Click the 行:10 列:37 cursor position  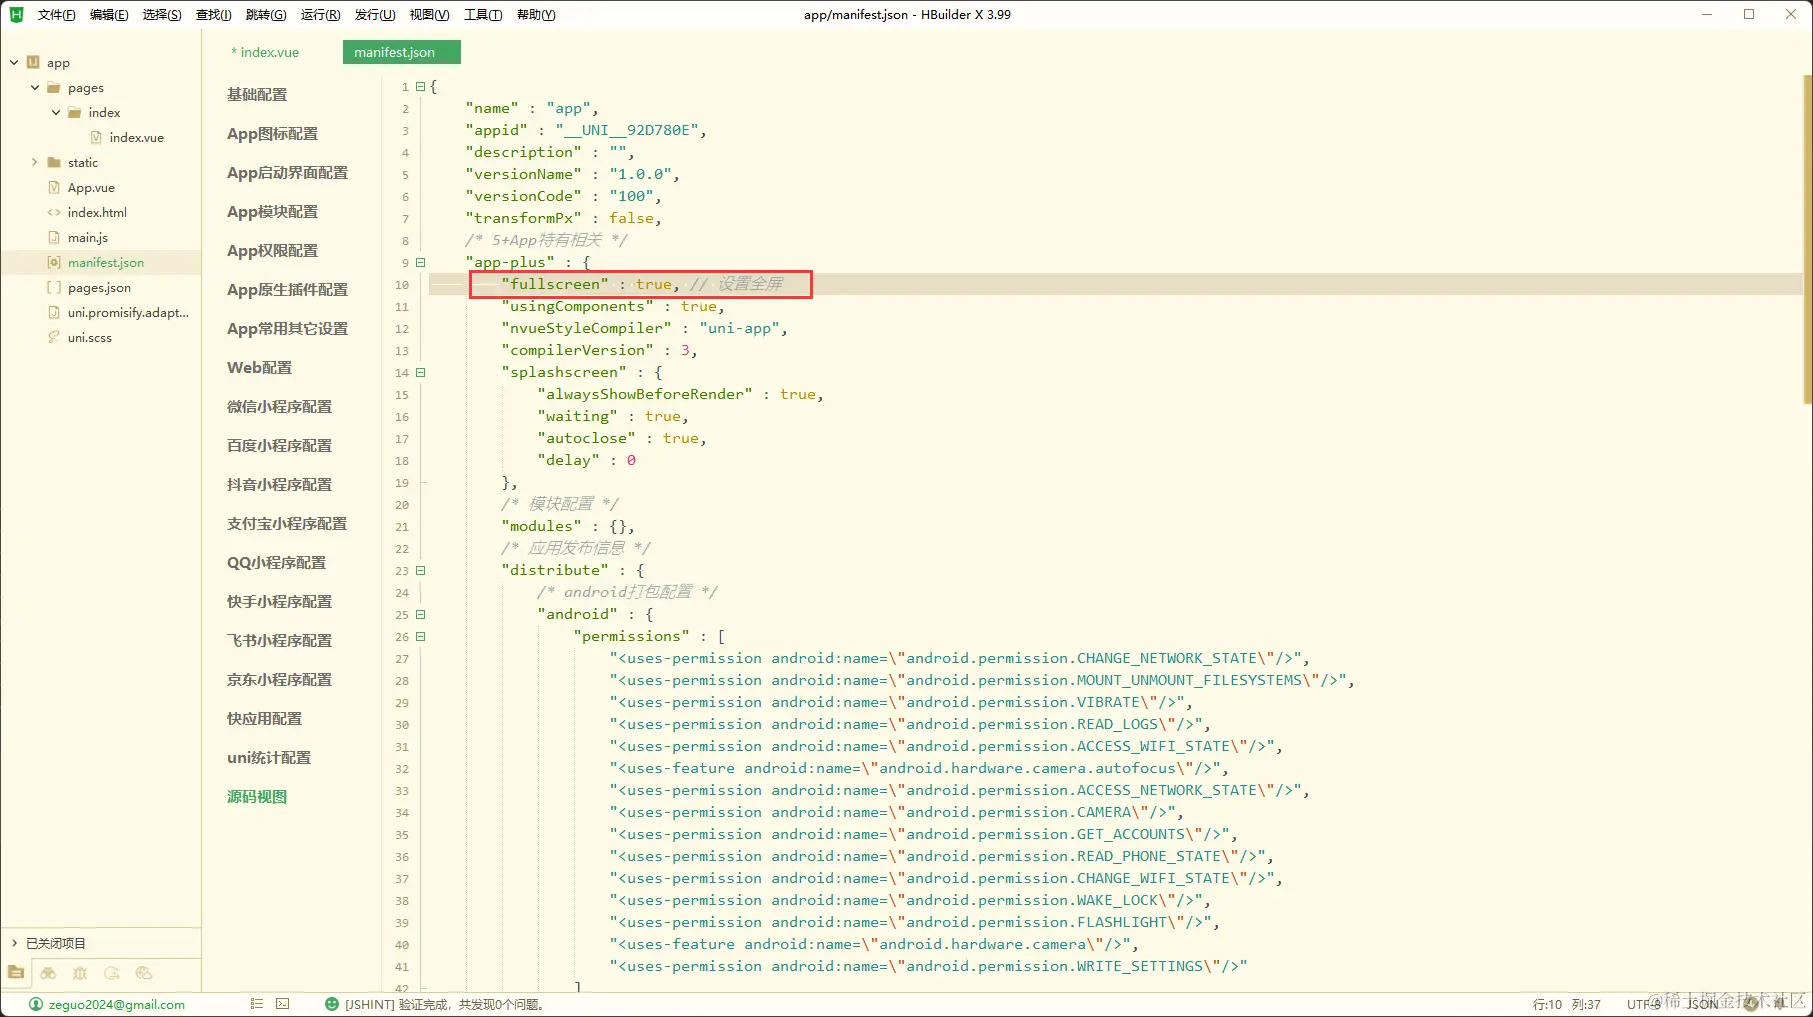[1567, 1004]
